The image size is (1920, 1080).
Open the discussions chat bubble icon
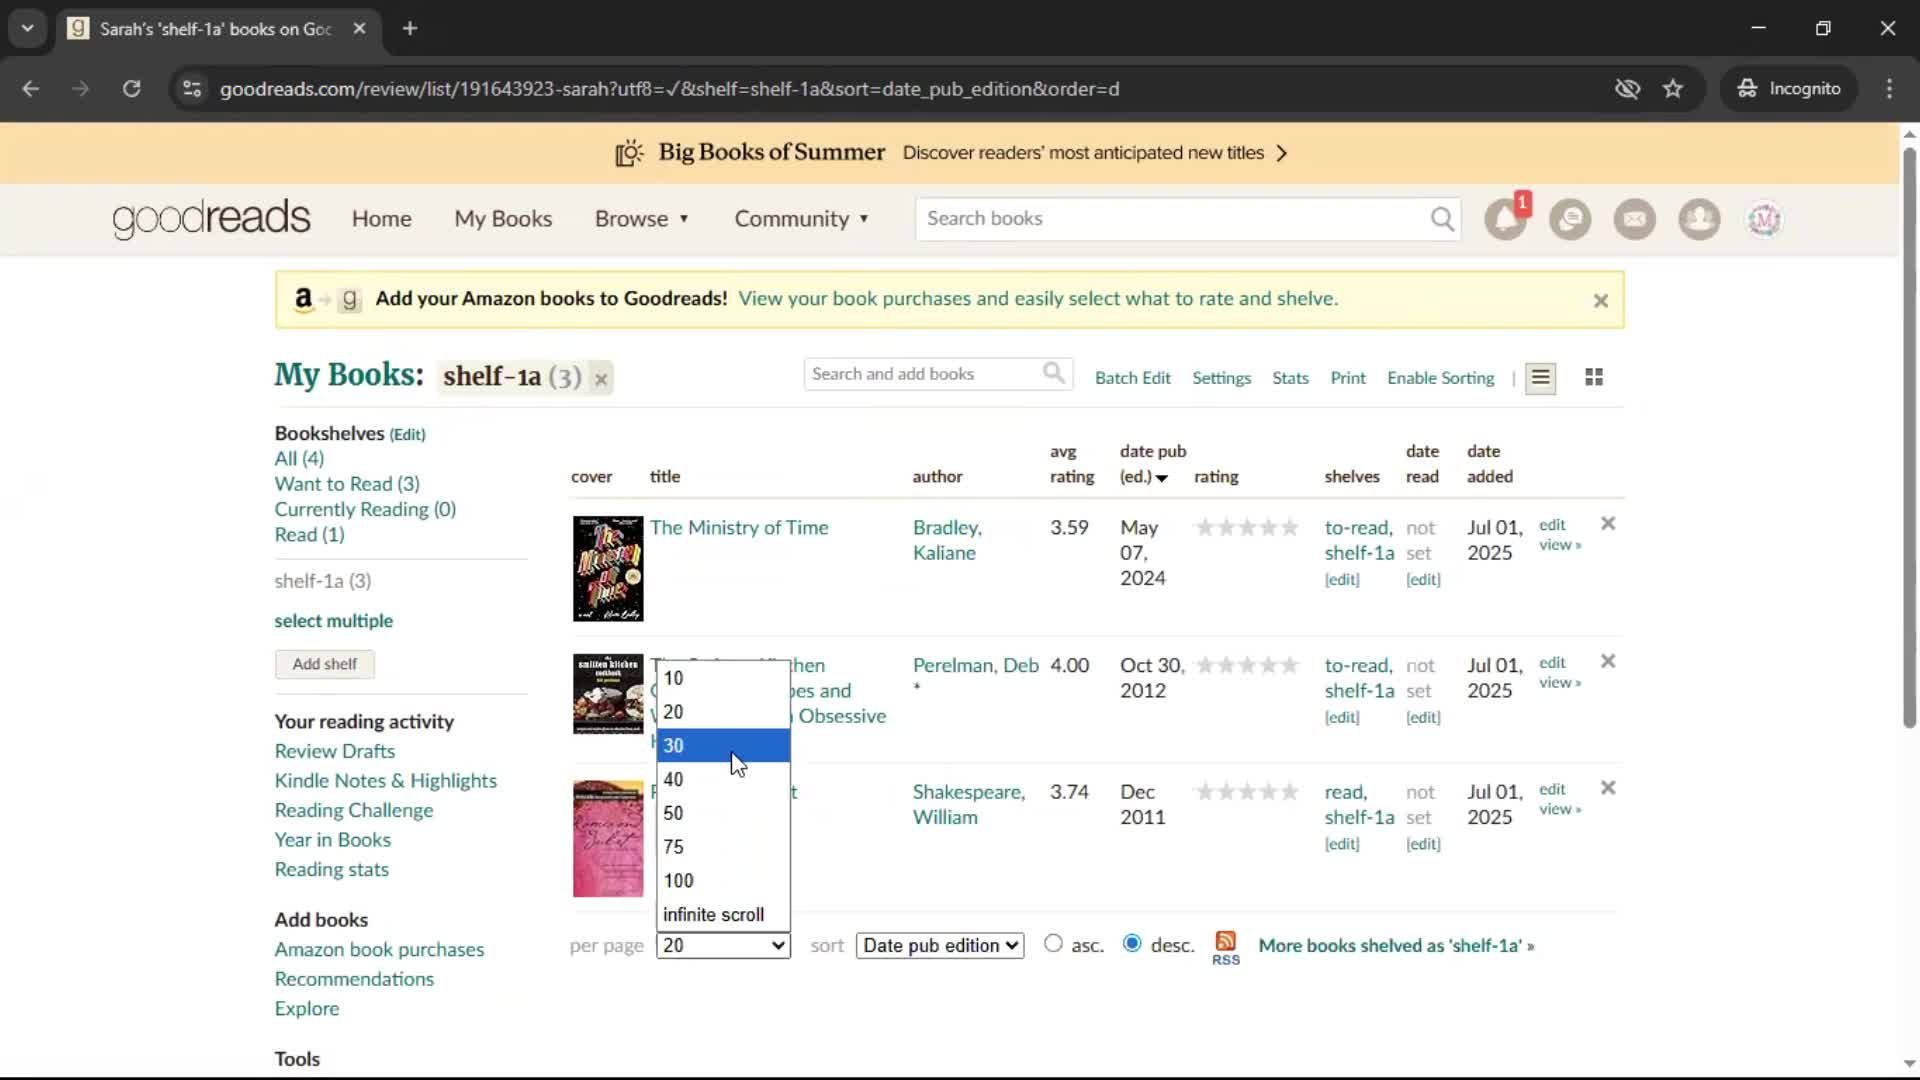(1570, 219)
